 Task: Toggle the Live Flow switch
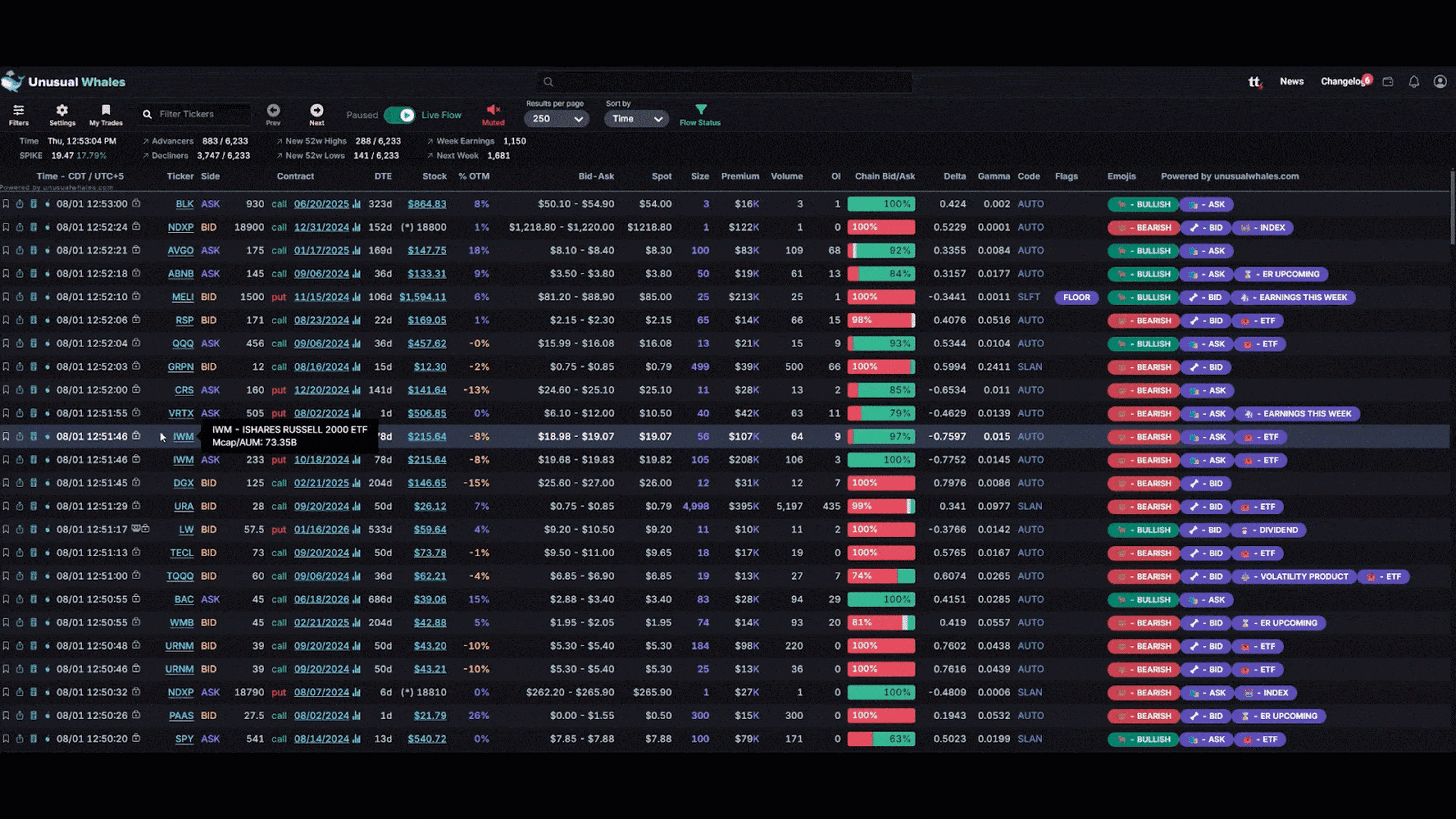(399, 115)
